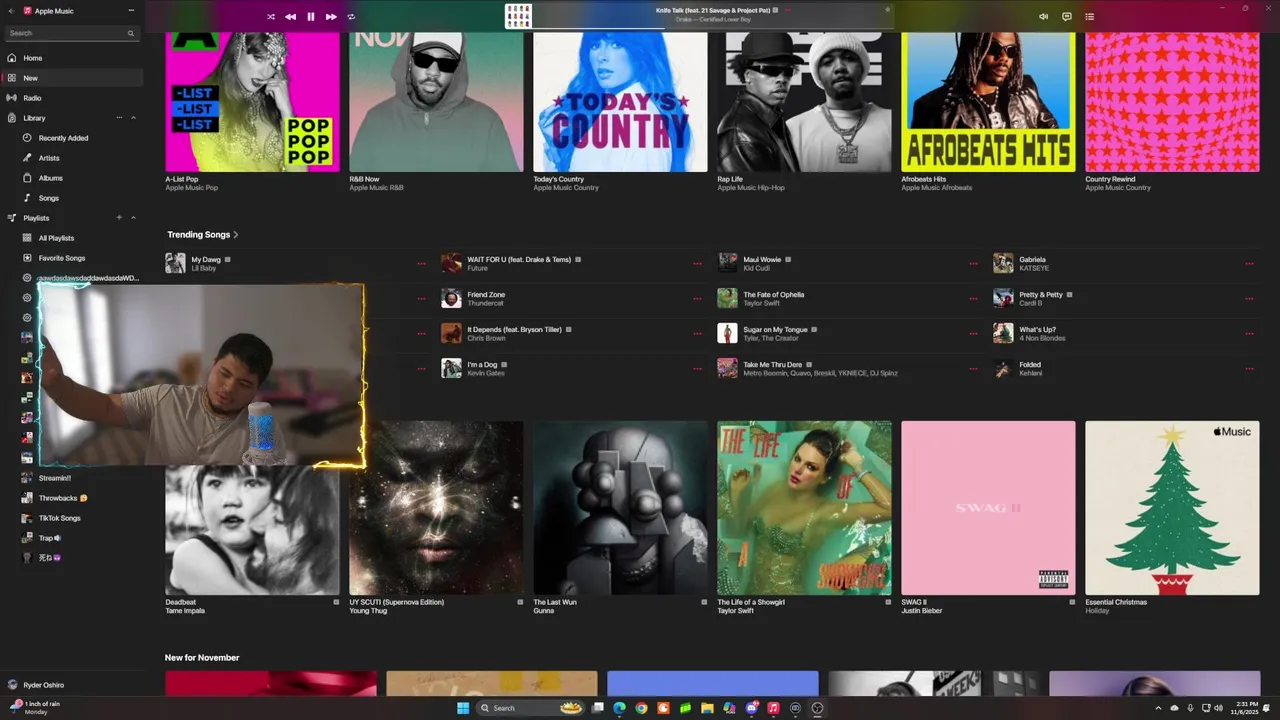The image size is (1280, 720).
Task: Open the Apple Music sidebar ellipsis menu
Action: 131,11
